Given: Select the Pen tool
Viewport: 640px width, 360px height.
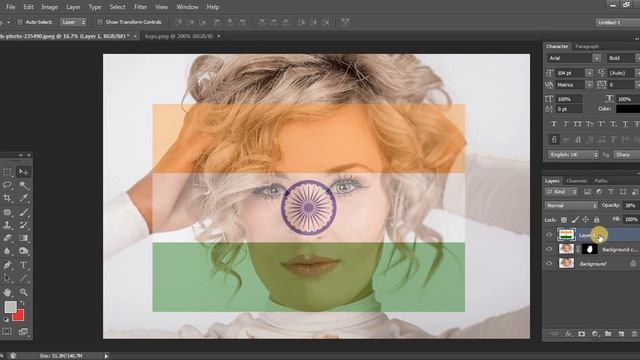Looking at the screenshot, I should point(7,265).
